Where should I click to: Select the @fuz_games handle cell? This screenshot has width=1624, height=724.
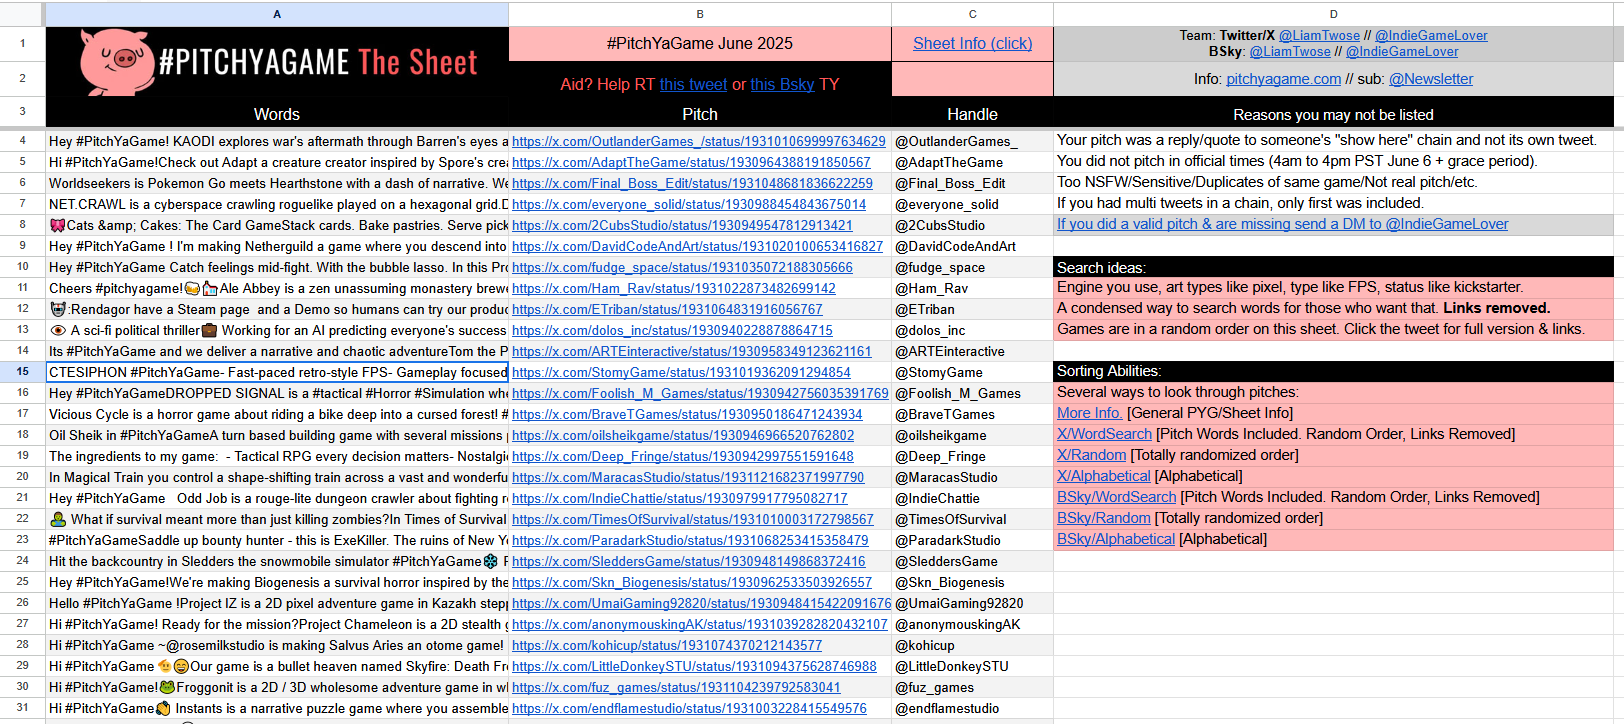972,687
